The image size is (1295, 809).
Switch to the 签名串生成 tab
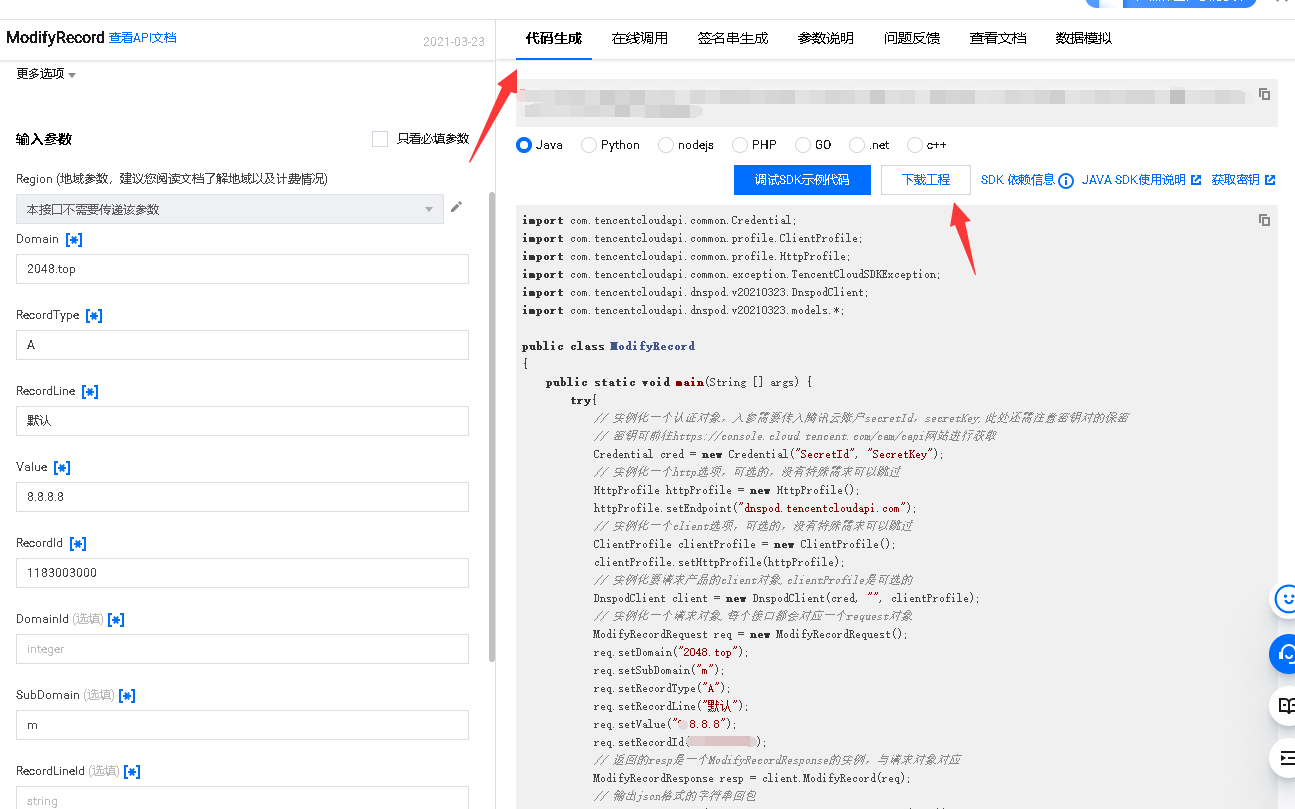coord(733,38)
